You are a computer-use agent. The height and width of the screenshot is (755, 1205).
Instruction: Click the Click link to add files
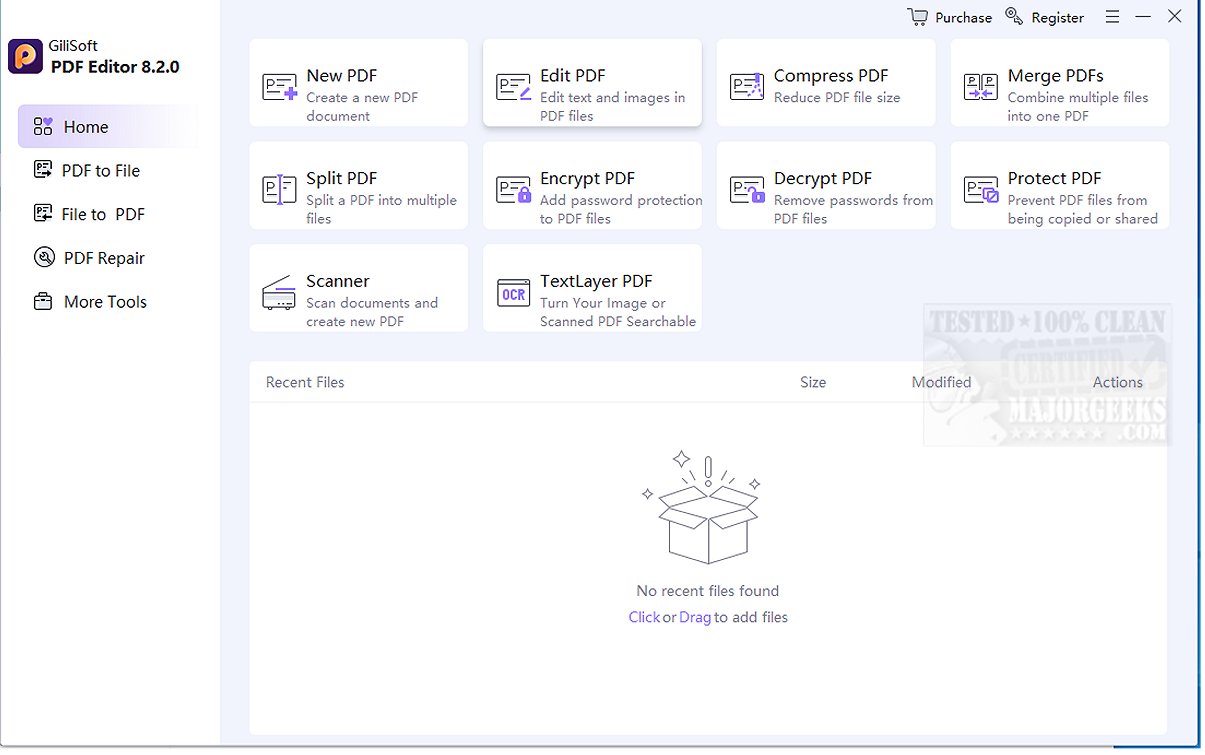[x=644, y=617]
